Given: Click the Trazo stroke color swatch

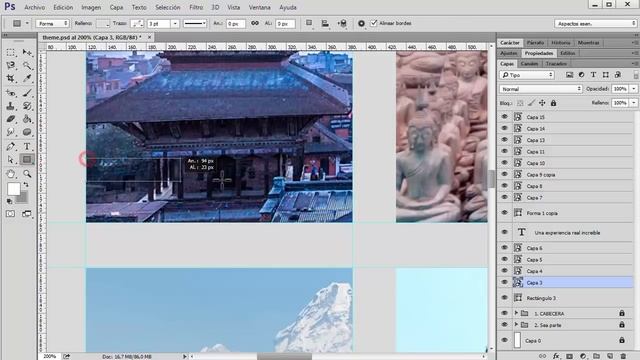Looking at the screenshot, I should coord(137,24).
